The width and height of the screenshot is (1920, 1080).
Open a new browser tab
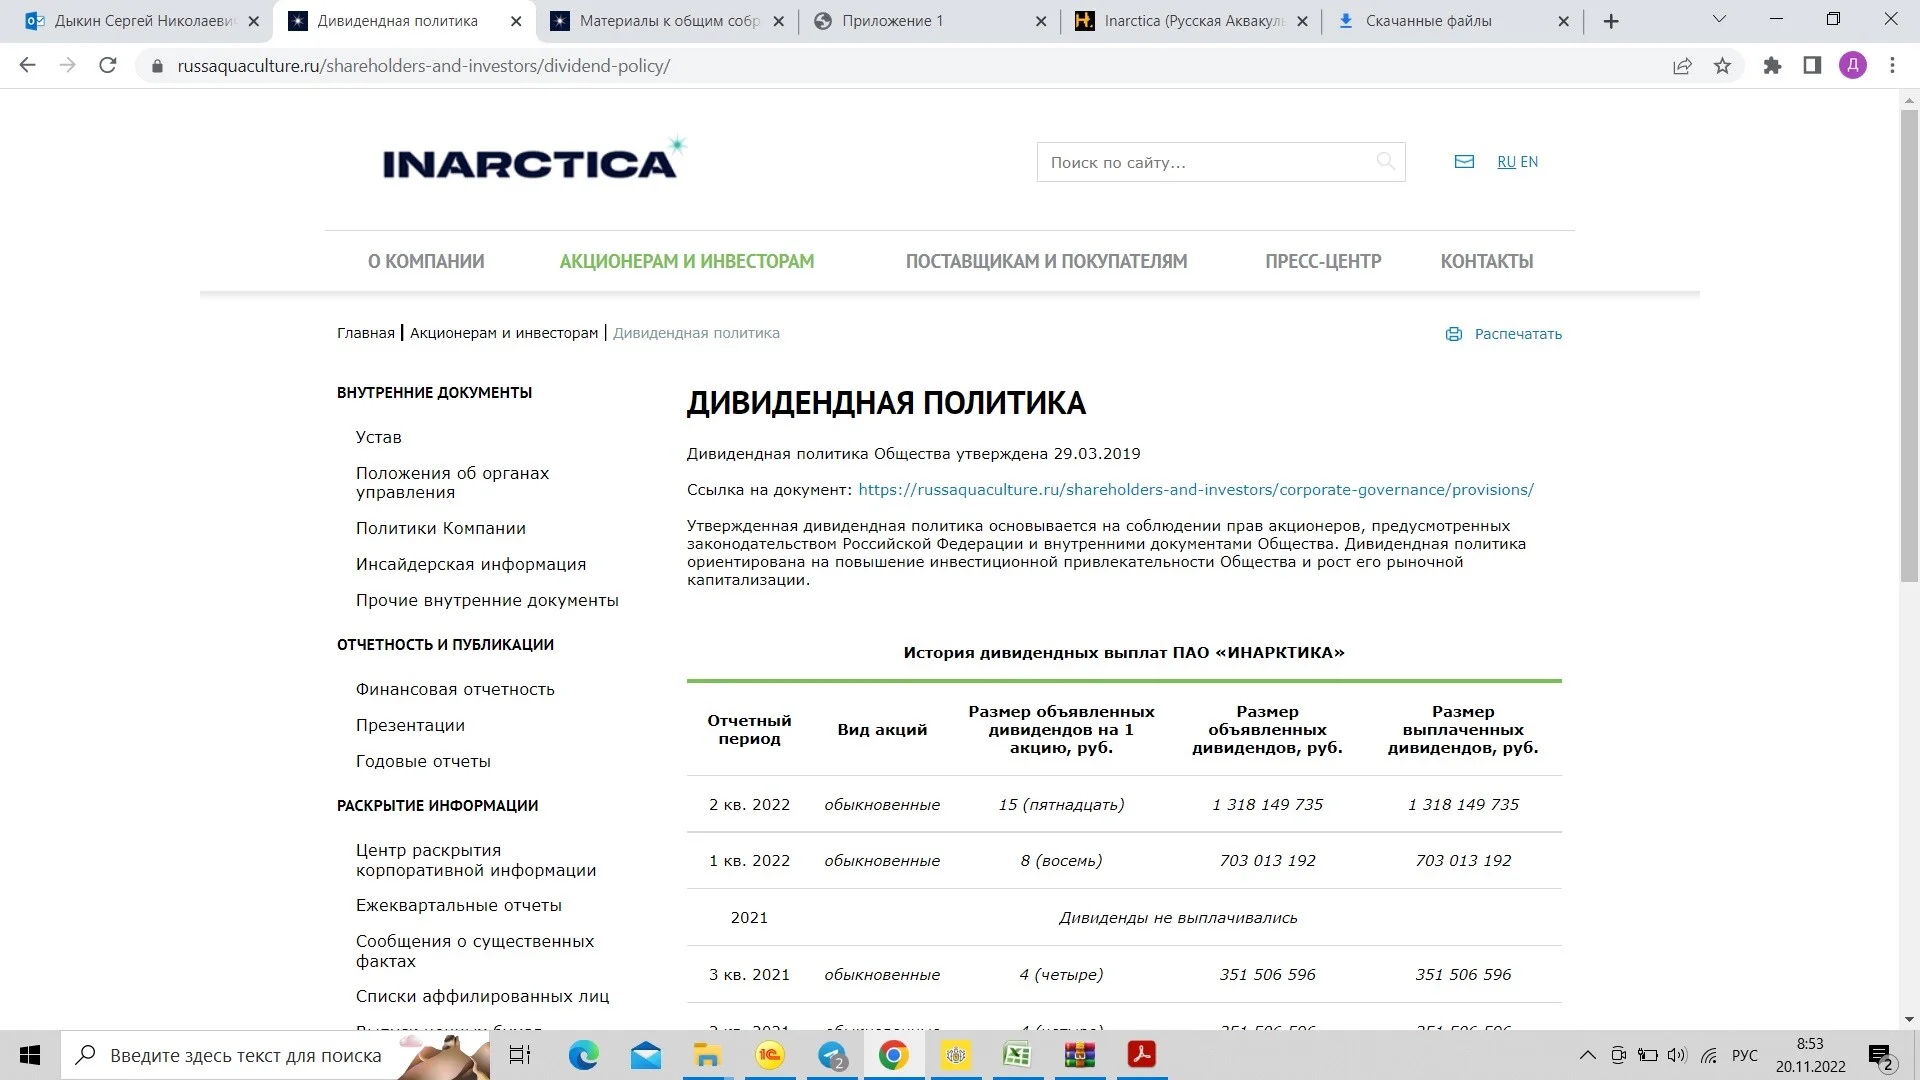[1611, 21]
